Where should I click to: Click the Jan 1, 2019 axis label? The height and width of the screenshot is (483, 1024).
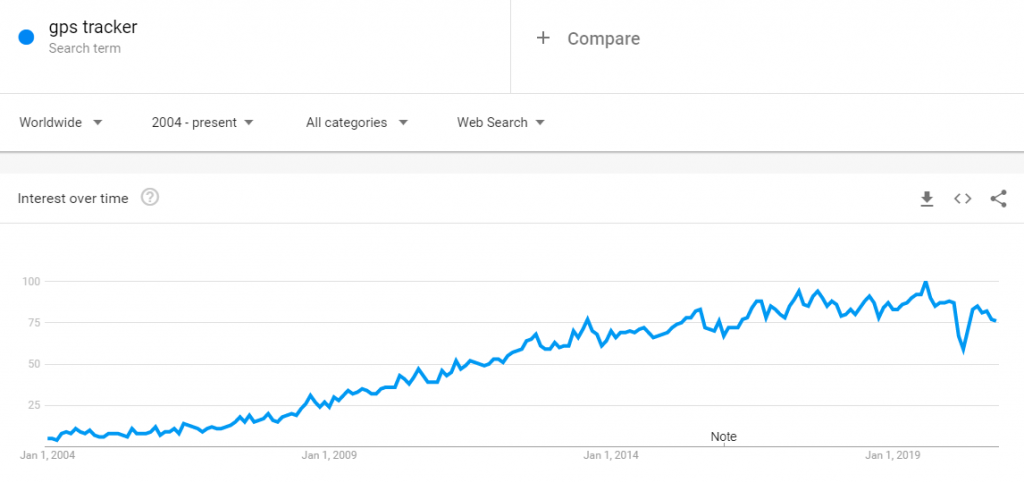coord(894,456)
